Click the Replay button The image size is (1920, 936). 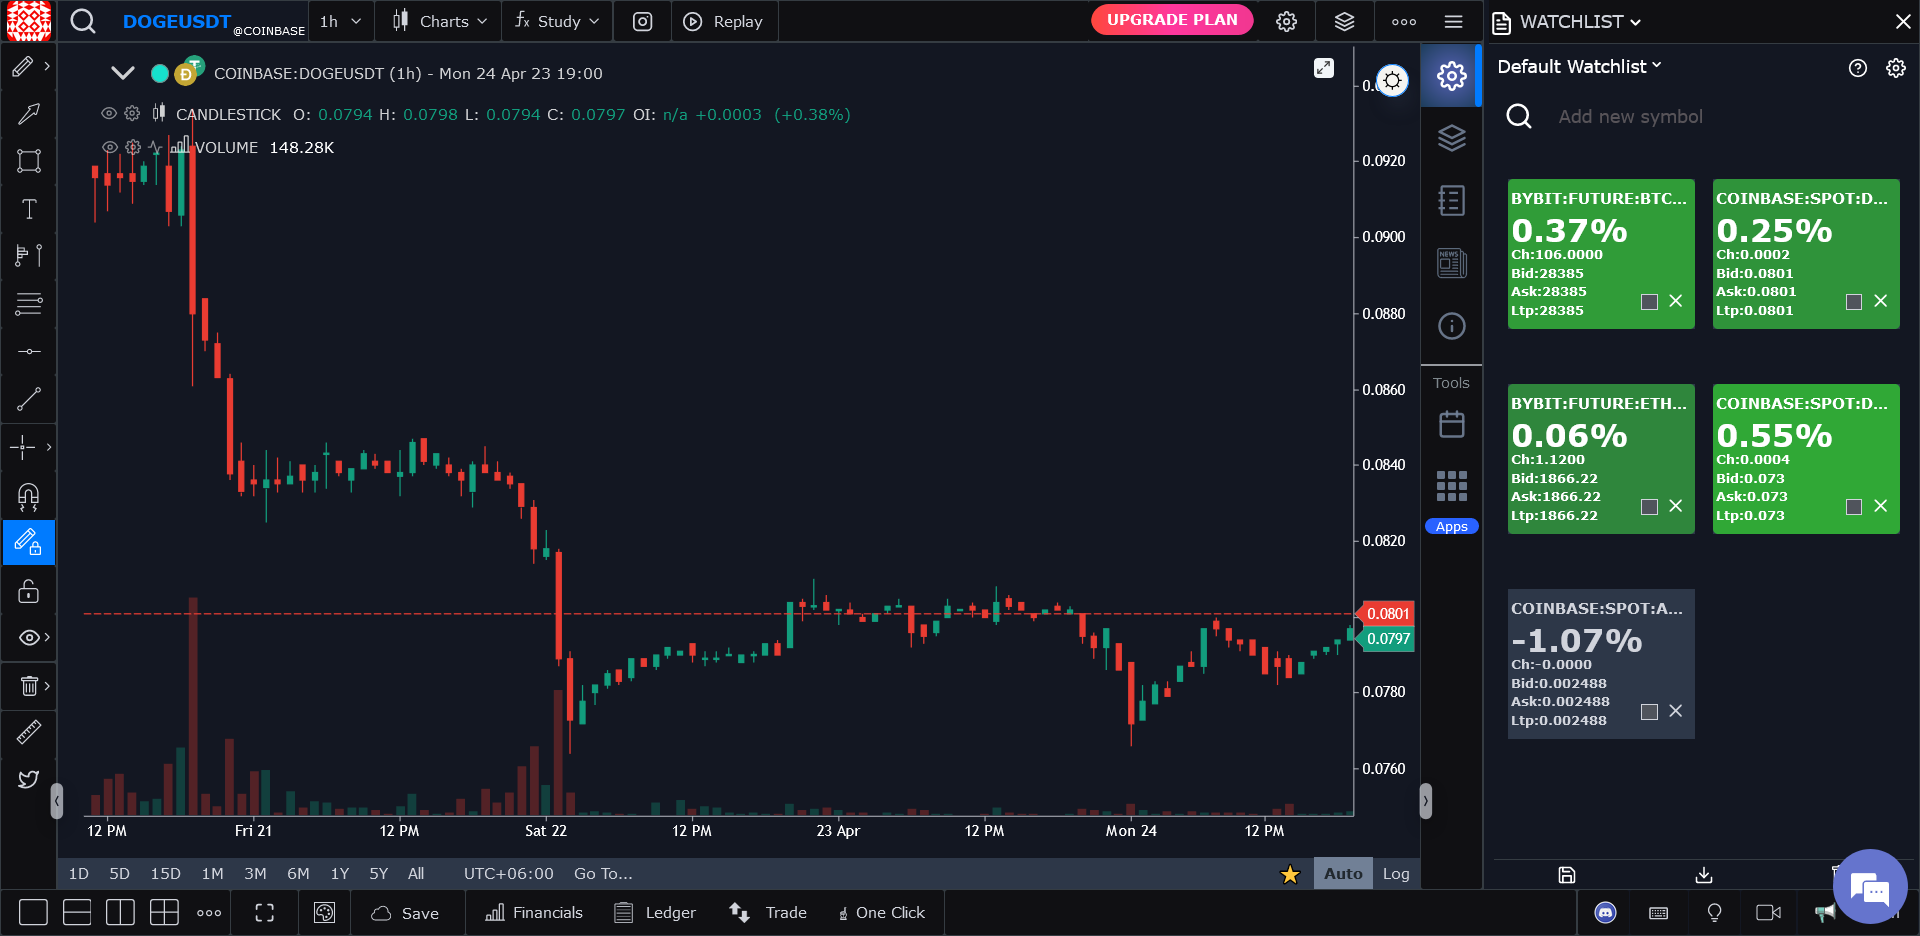pyautogui.click(x=722, y=21)
